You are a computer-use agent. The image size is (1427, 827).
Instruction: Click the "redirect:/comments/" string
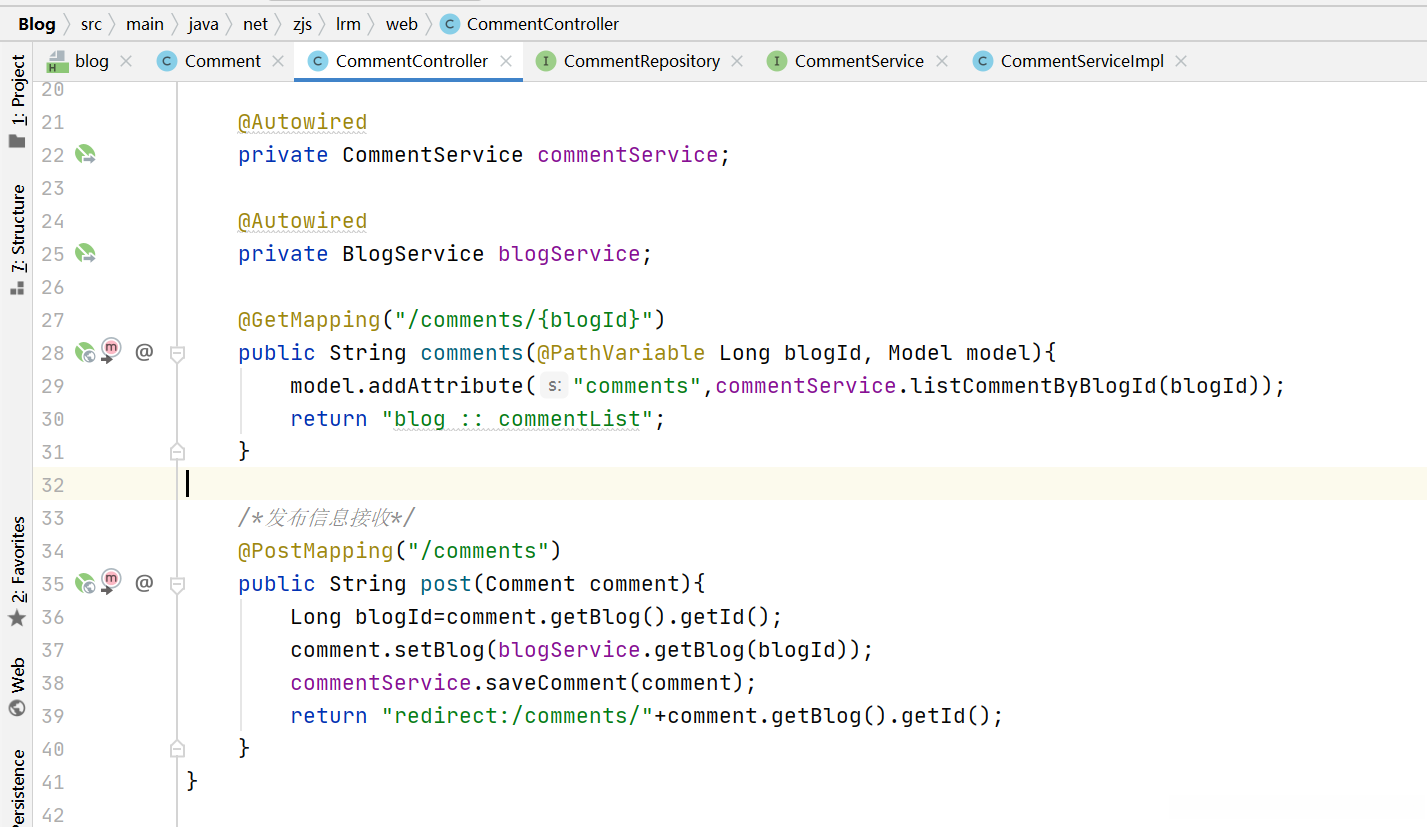518,716
